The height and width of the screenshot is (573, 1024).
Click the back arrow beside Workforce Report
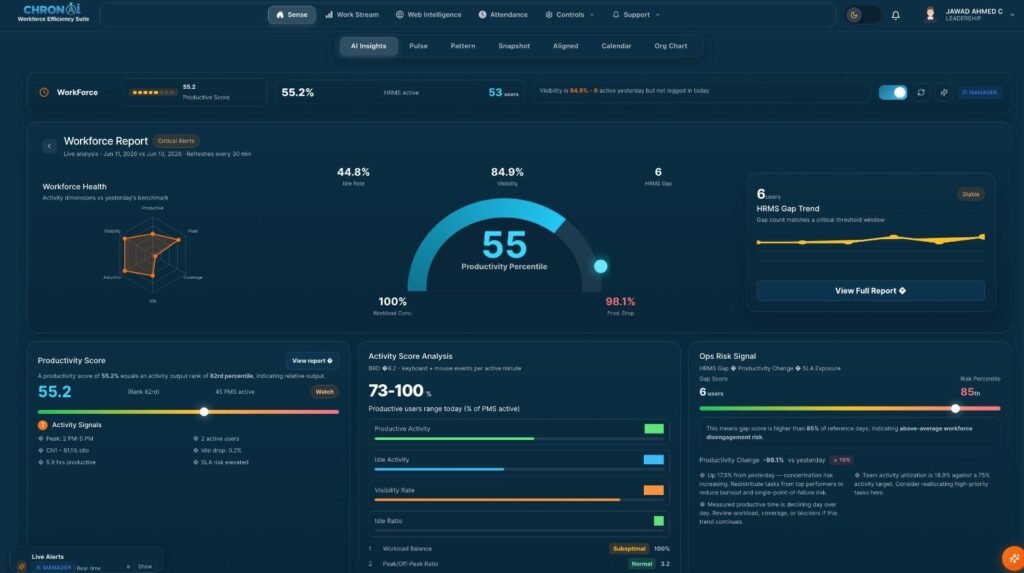(49, 146)
